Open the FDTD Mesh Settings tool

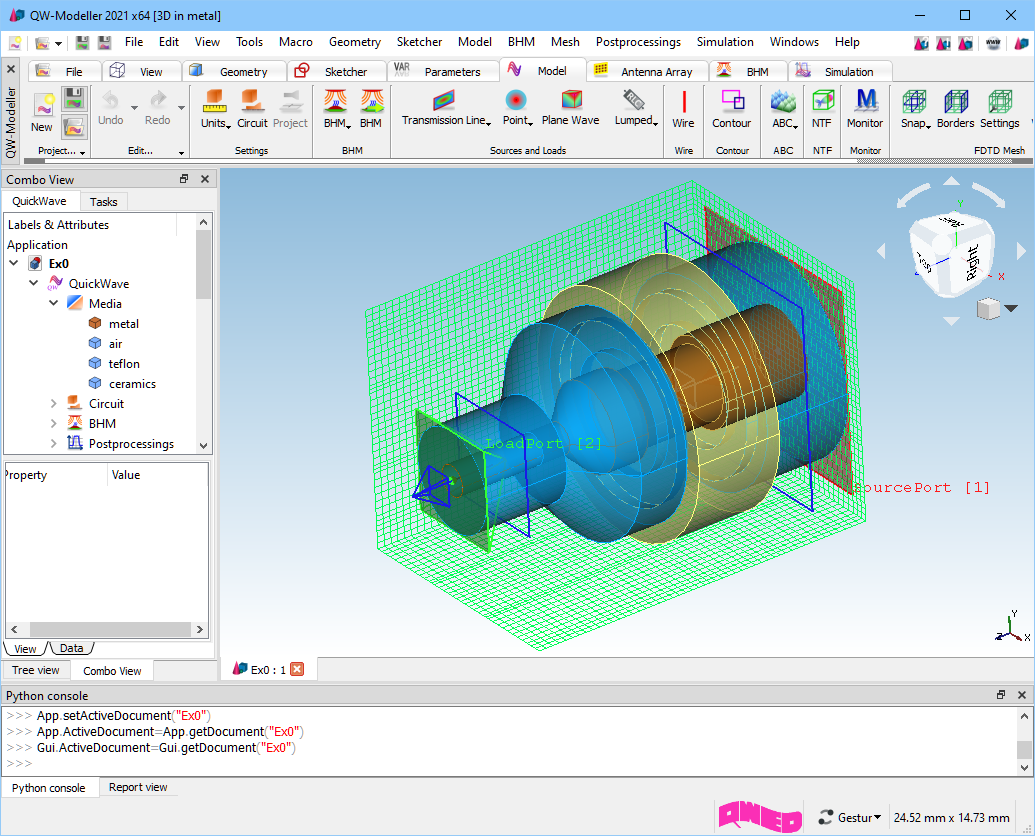(x=999, y=110)
